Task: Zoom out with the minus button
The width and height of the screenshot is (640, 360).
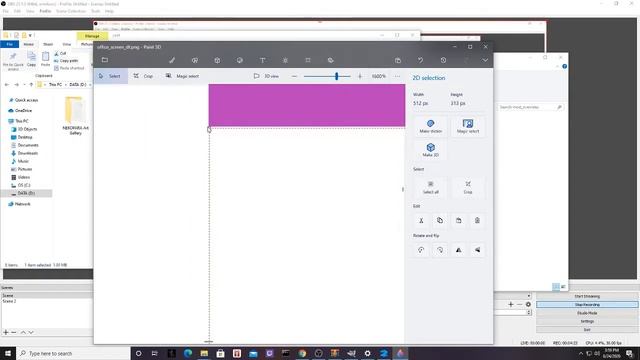Action: click(x=294, y=76)
